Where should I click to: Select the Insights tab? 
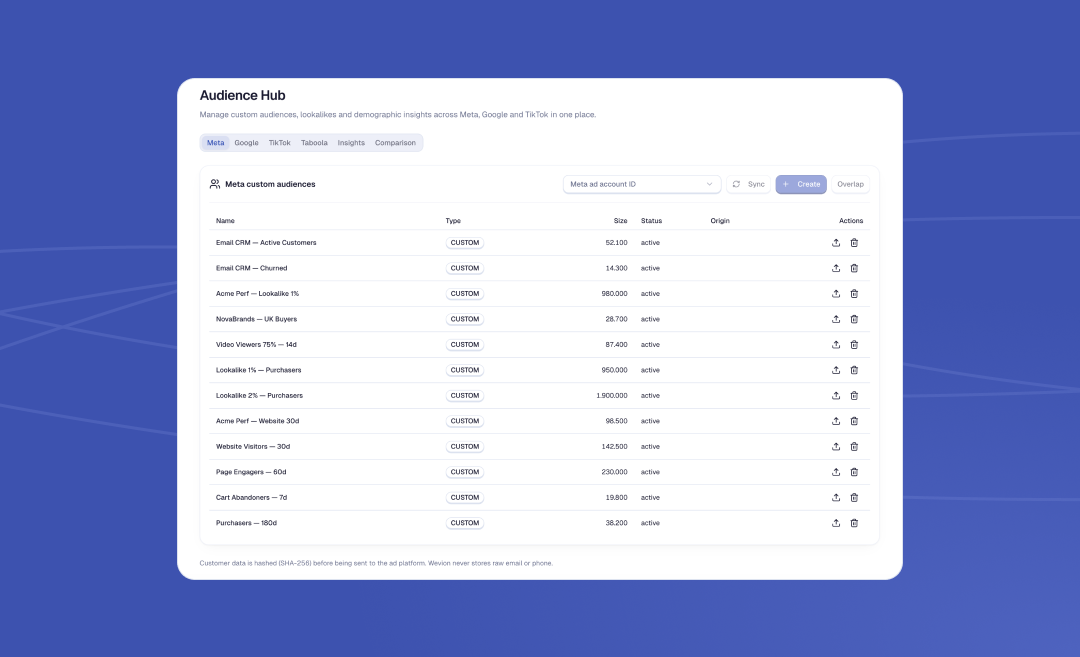coord(351,143)
